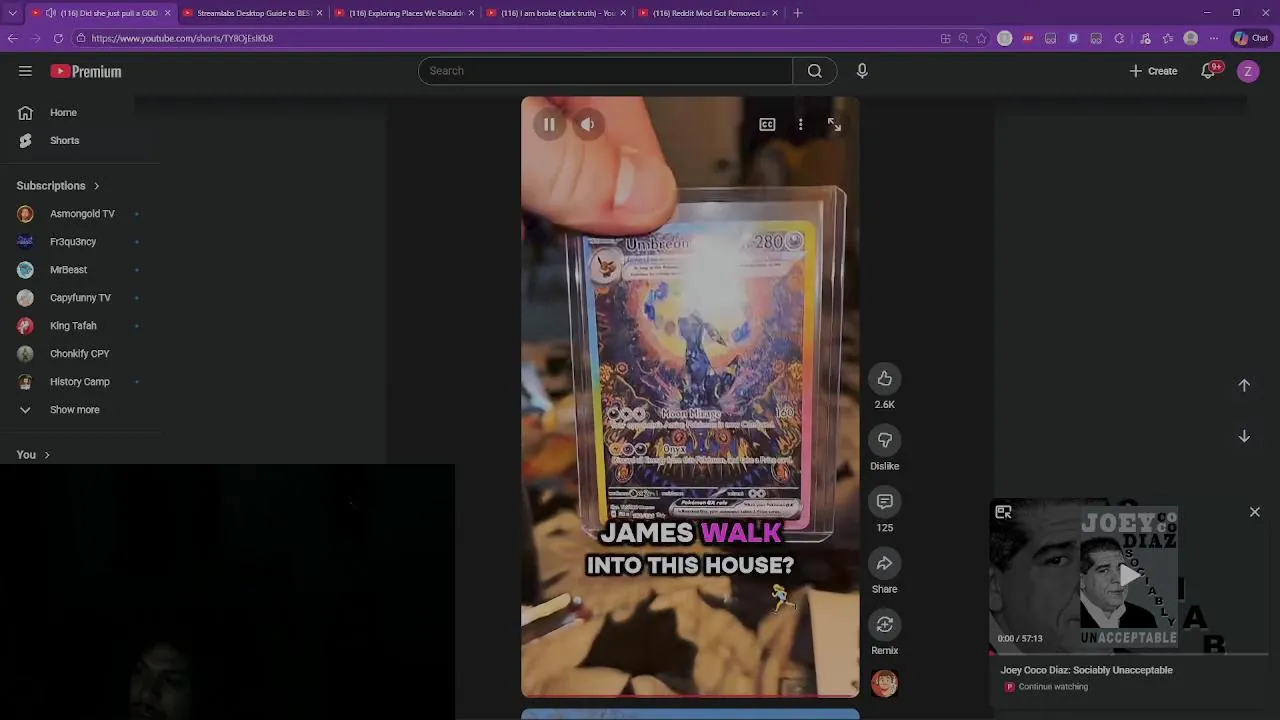Go to the next Short arrow
Image resolution: width=1280 pixels, height=720 pixels.
tap(1244, 436)
